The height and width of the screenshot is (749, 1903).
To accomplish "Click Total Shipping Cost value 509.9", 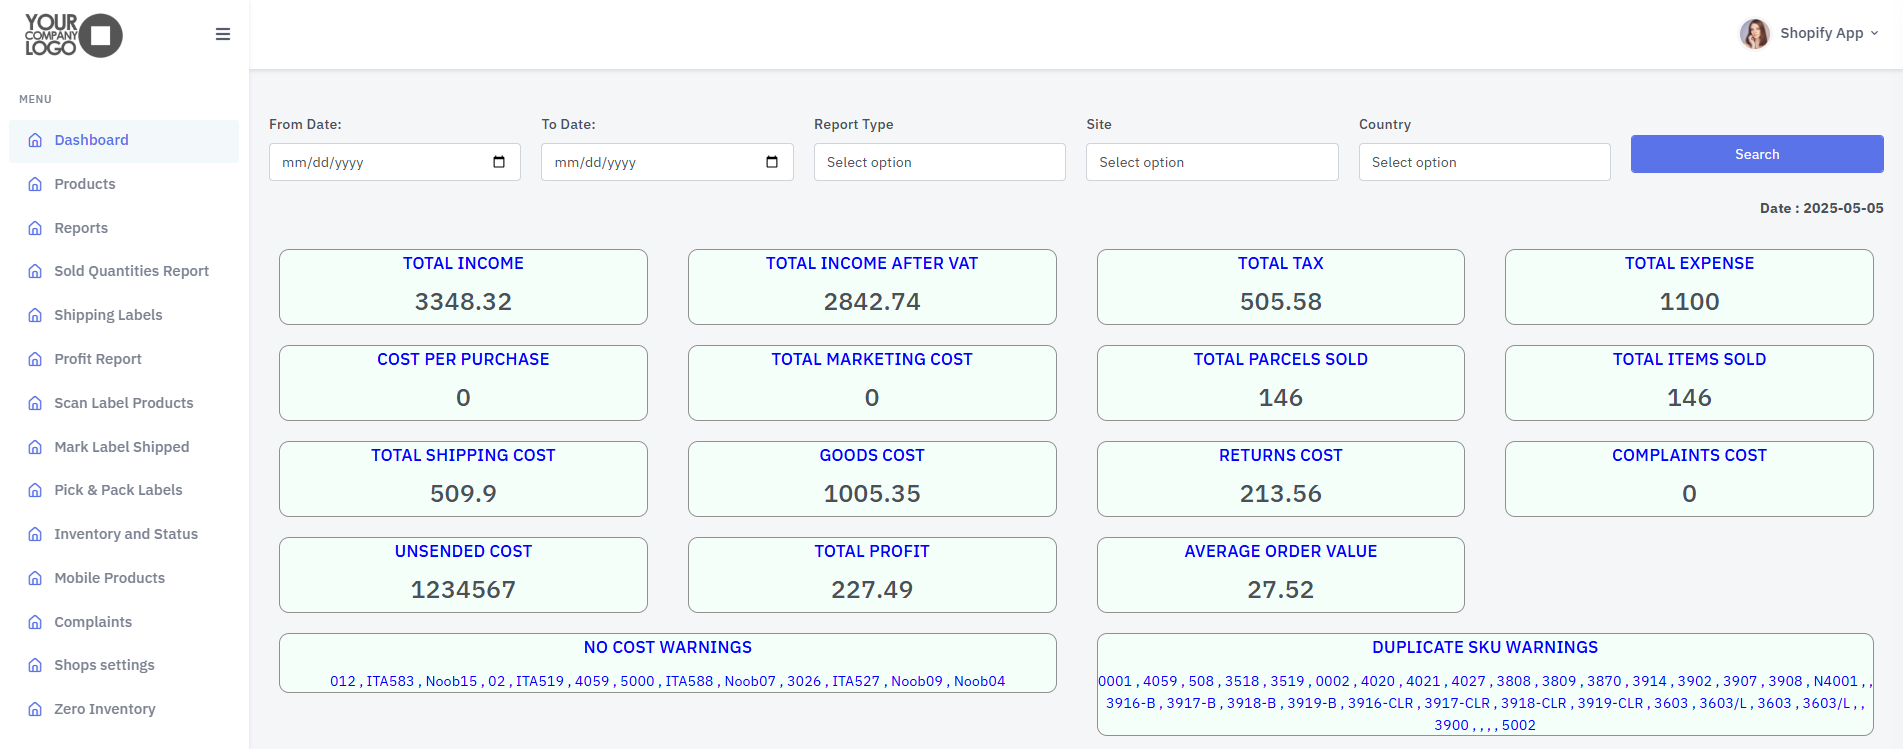I will pos(463,494).
